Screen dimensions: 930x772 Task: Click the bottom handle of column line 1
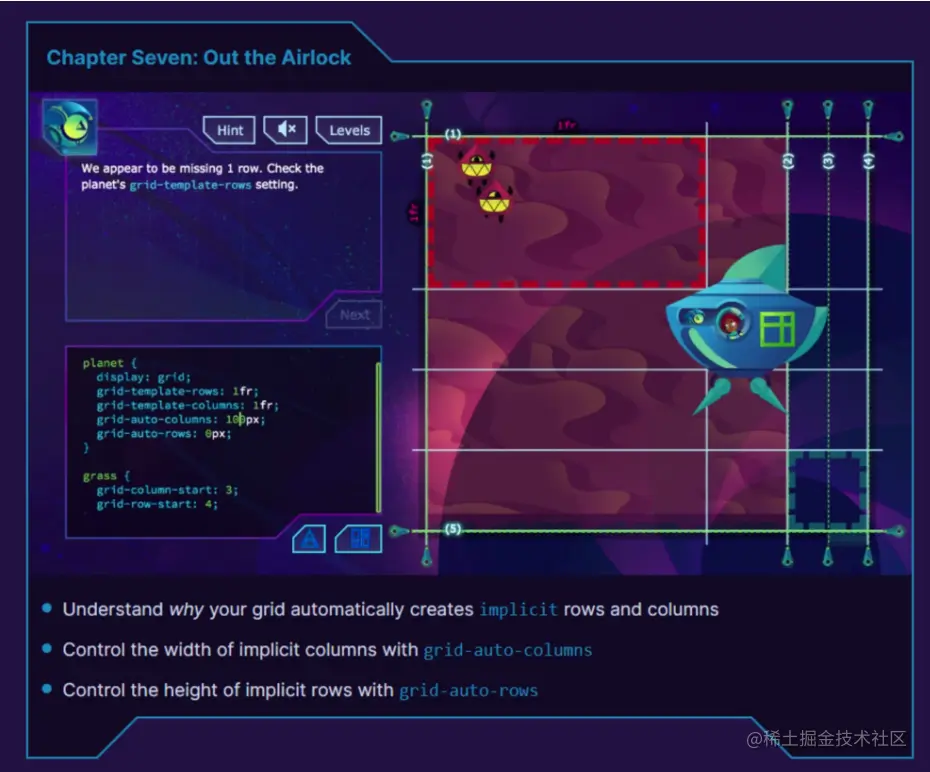click(426, 557)
